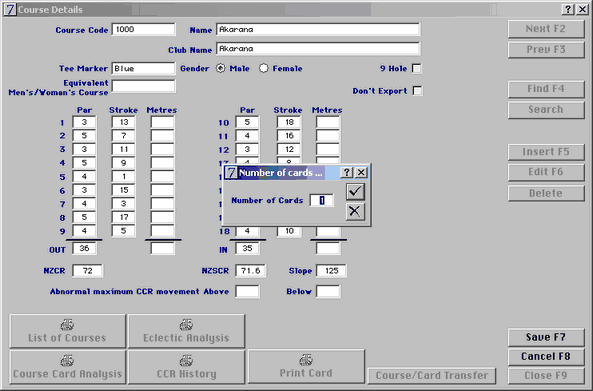
Task: Click the Stroke field for hole 8
Action: click(124, 217)
